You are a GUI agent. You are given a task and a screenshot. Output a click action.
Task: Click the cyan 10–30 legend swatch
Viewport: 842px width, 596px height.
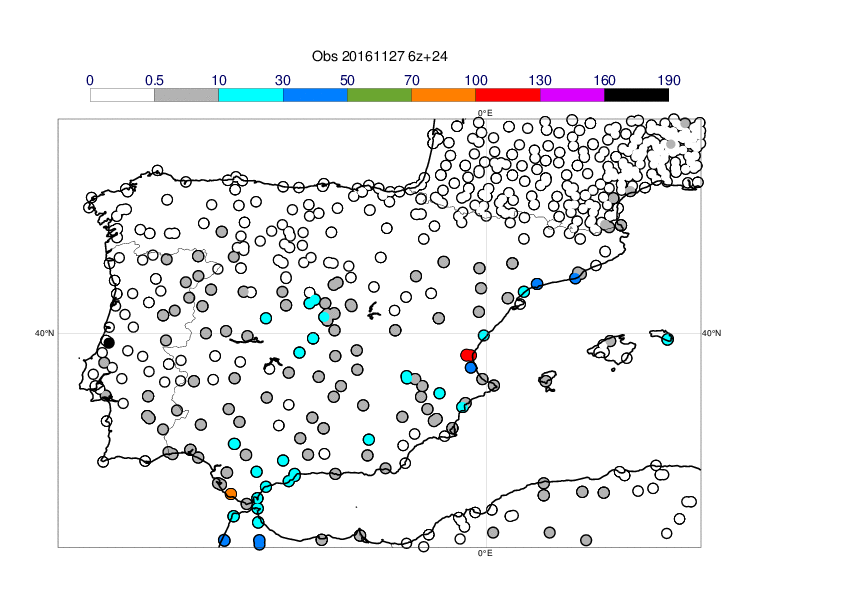pos(251,95)
